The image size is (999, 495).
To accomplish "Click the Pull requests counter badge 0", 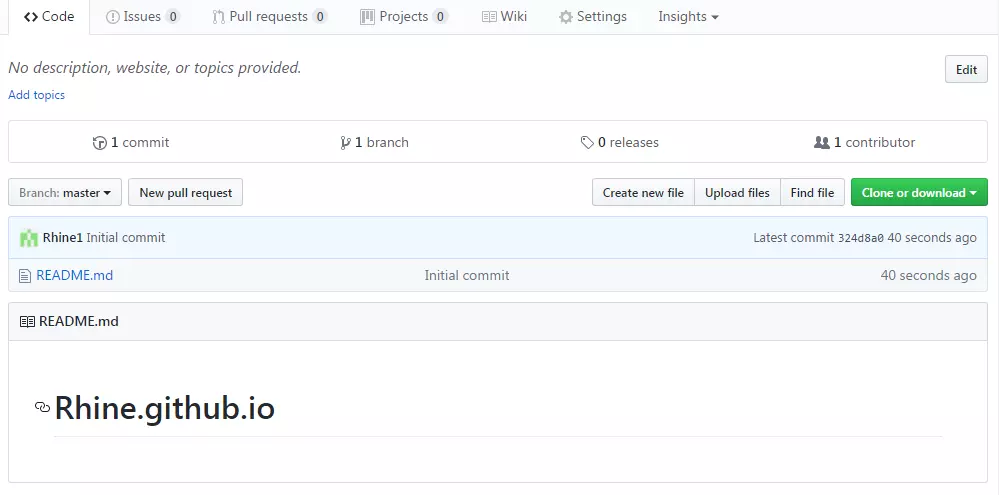I will 320,17.
